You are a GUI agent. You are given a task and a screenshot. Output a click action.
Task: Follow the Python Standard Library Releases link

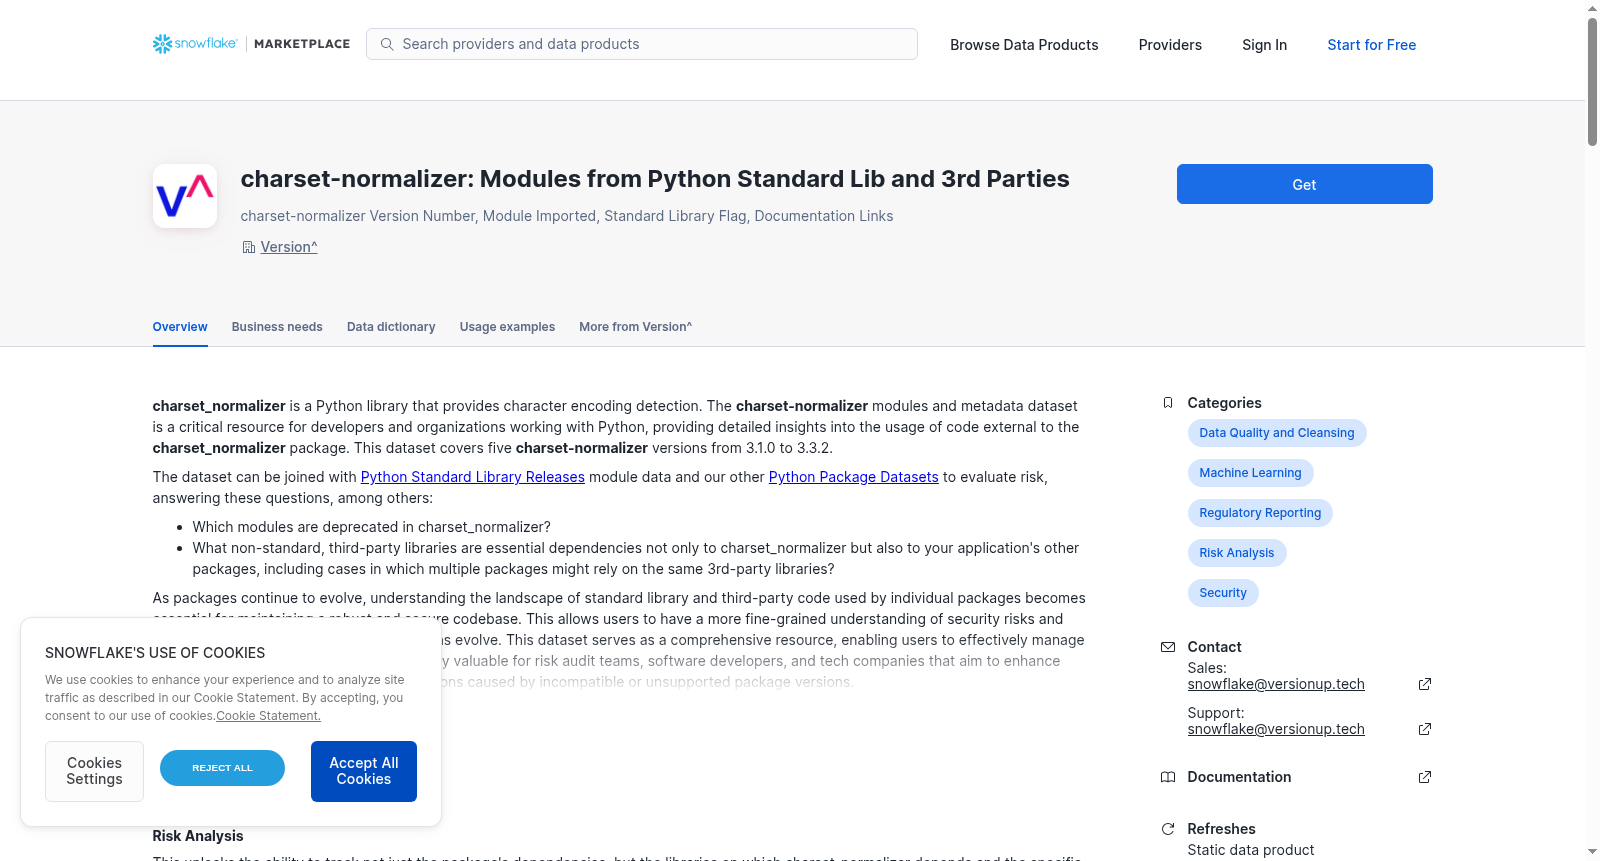coord(473,477)
